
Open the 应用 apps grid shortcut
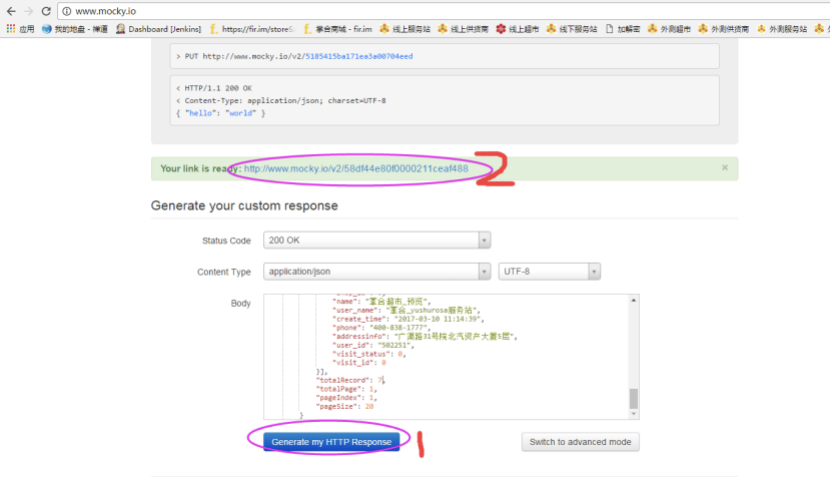click(21, 29)
